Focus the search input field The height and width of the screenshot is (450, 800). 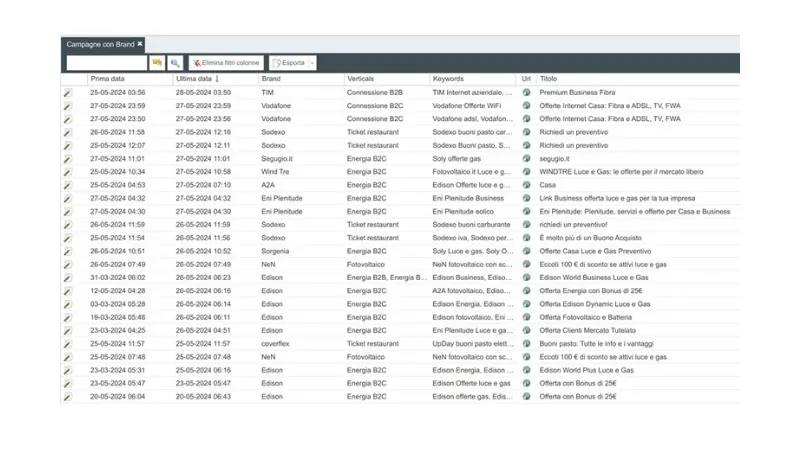point(107,63)
